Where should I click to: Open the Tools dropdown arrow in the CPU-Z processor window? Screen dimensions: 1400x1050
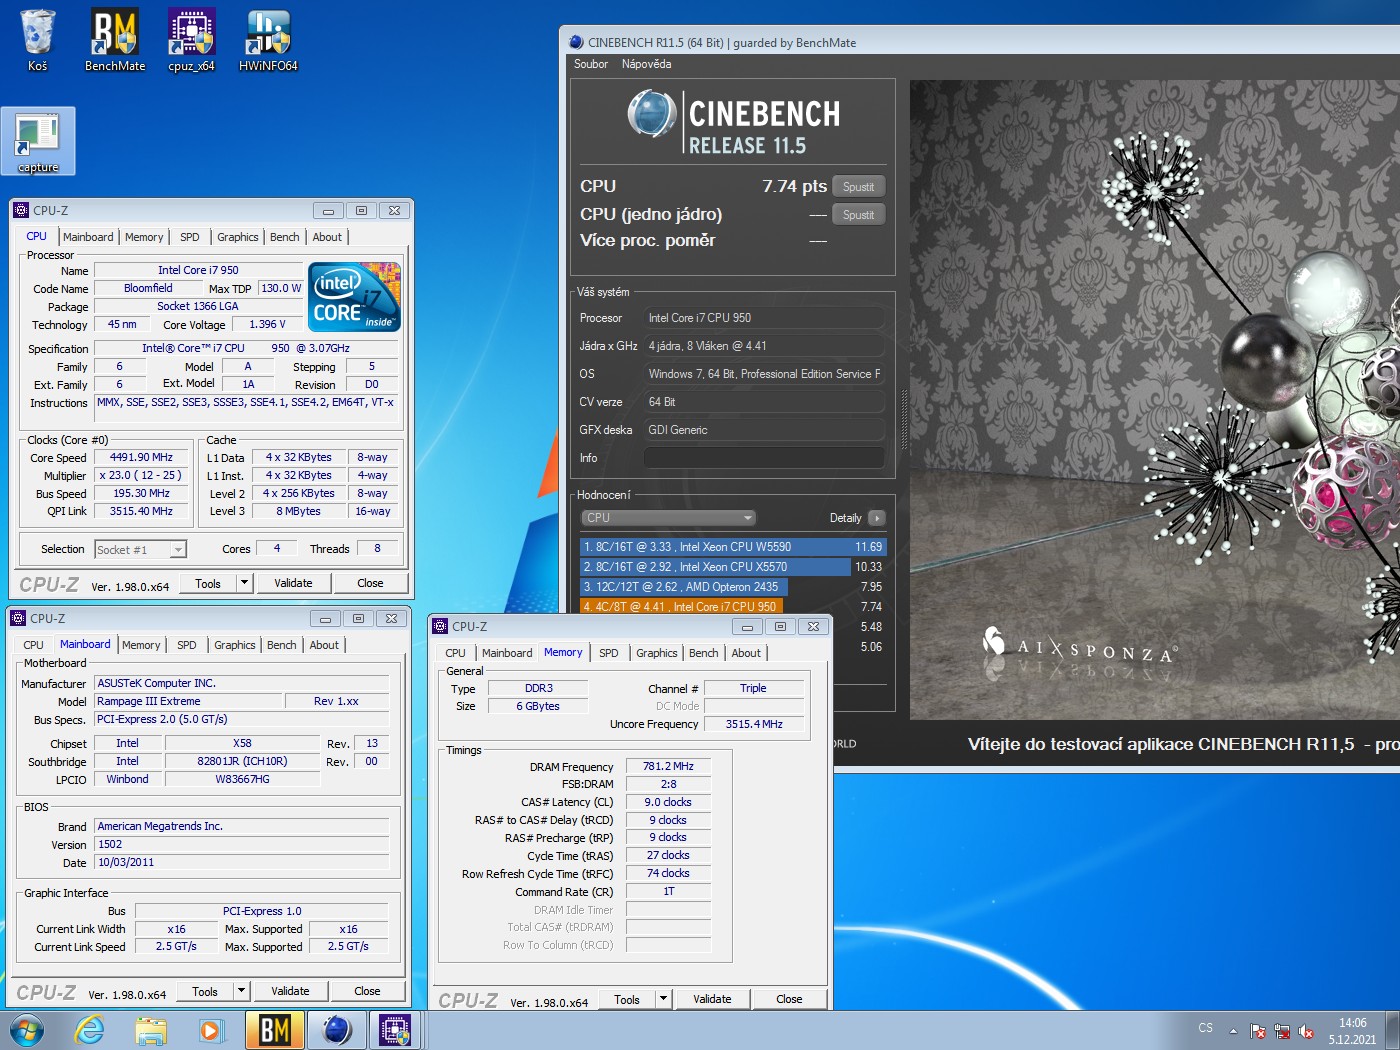[x=244, y=583]
